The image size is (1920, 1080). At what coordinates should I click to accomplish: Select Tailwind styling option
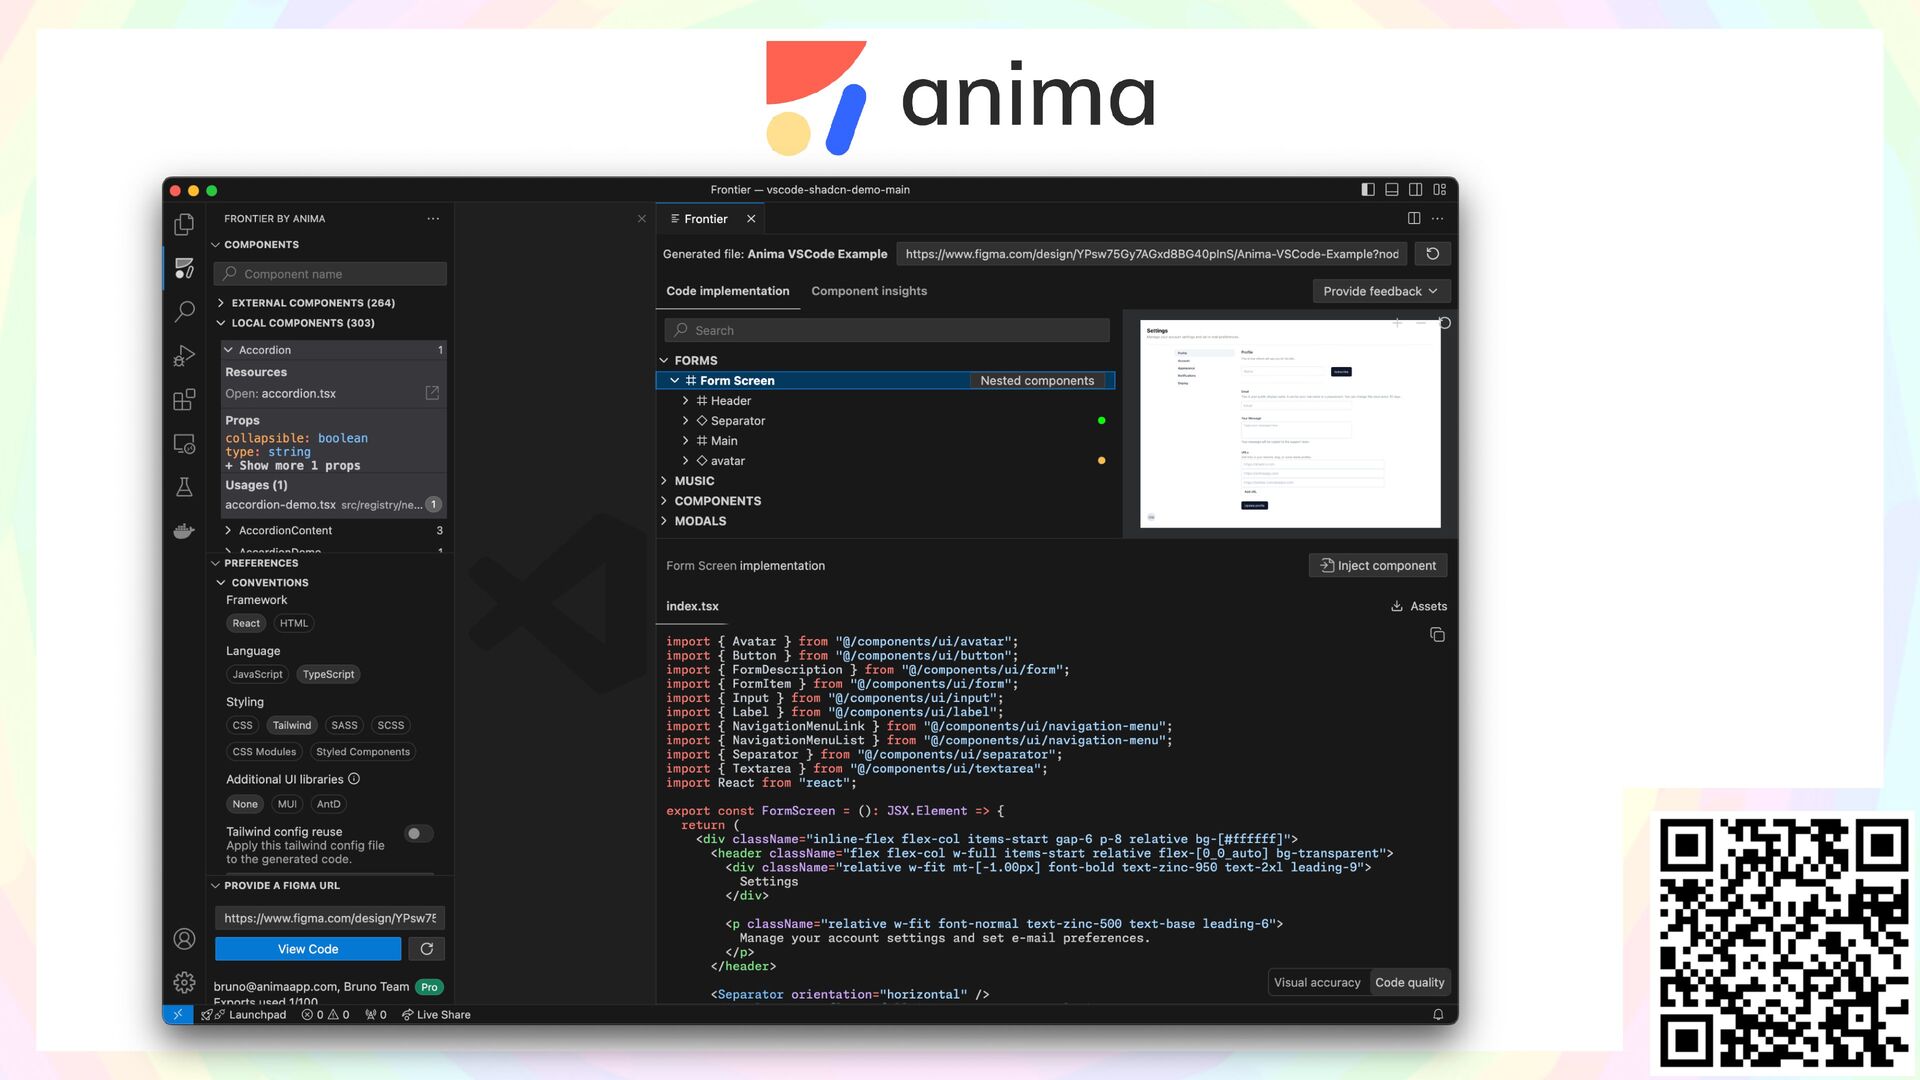292,725
